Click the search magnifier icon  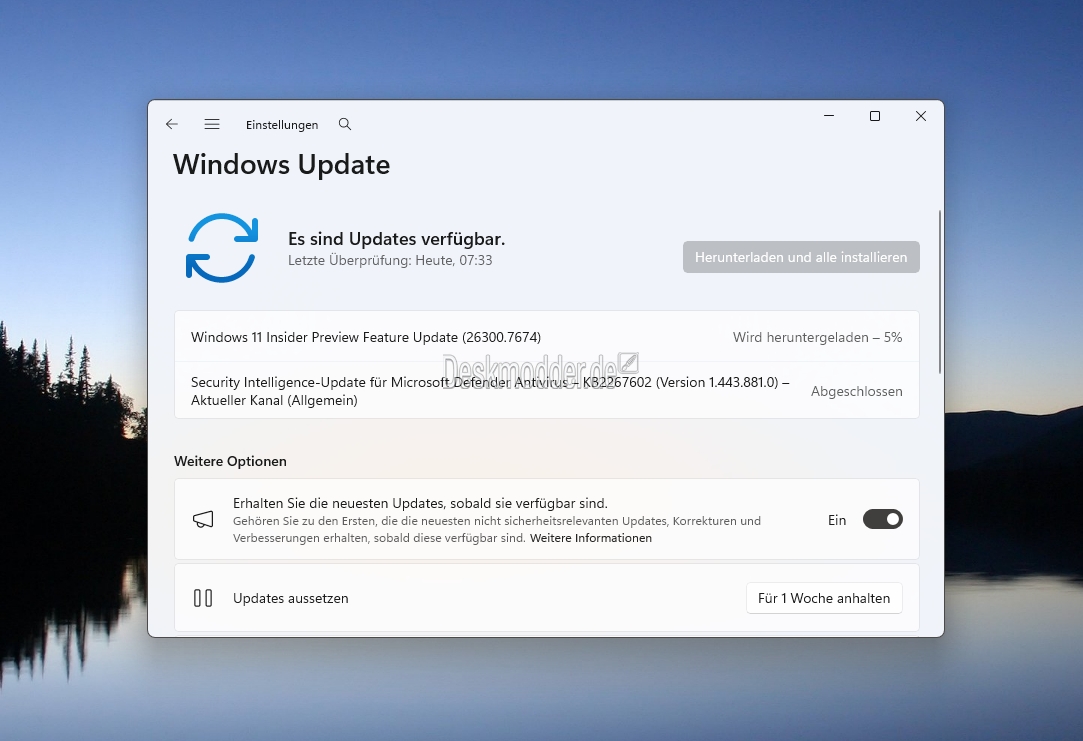point(345,125)
